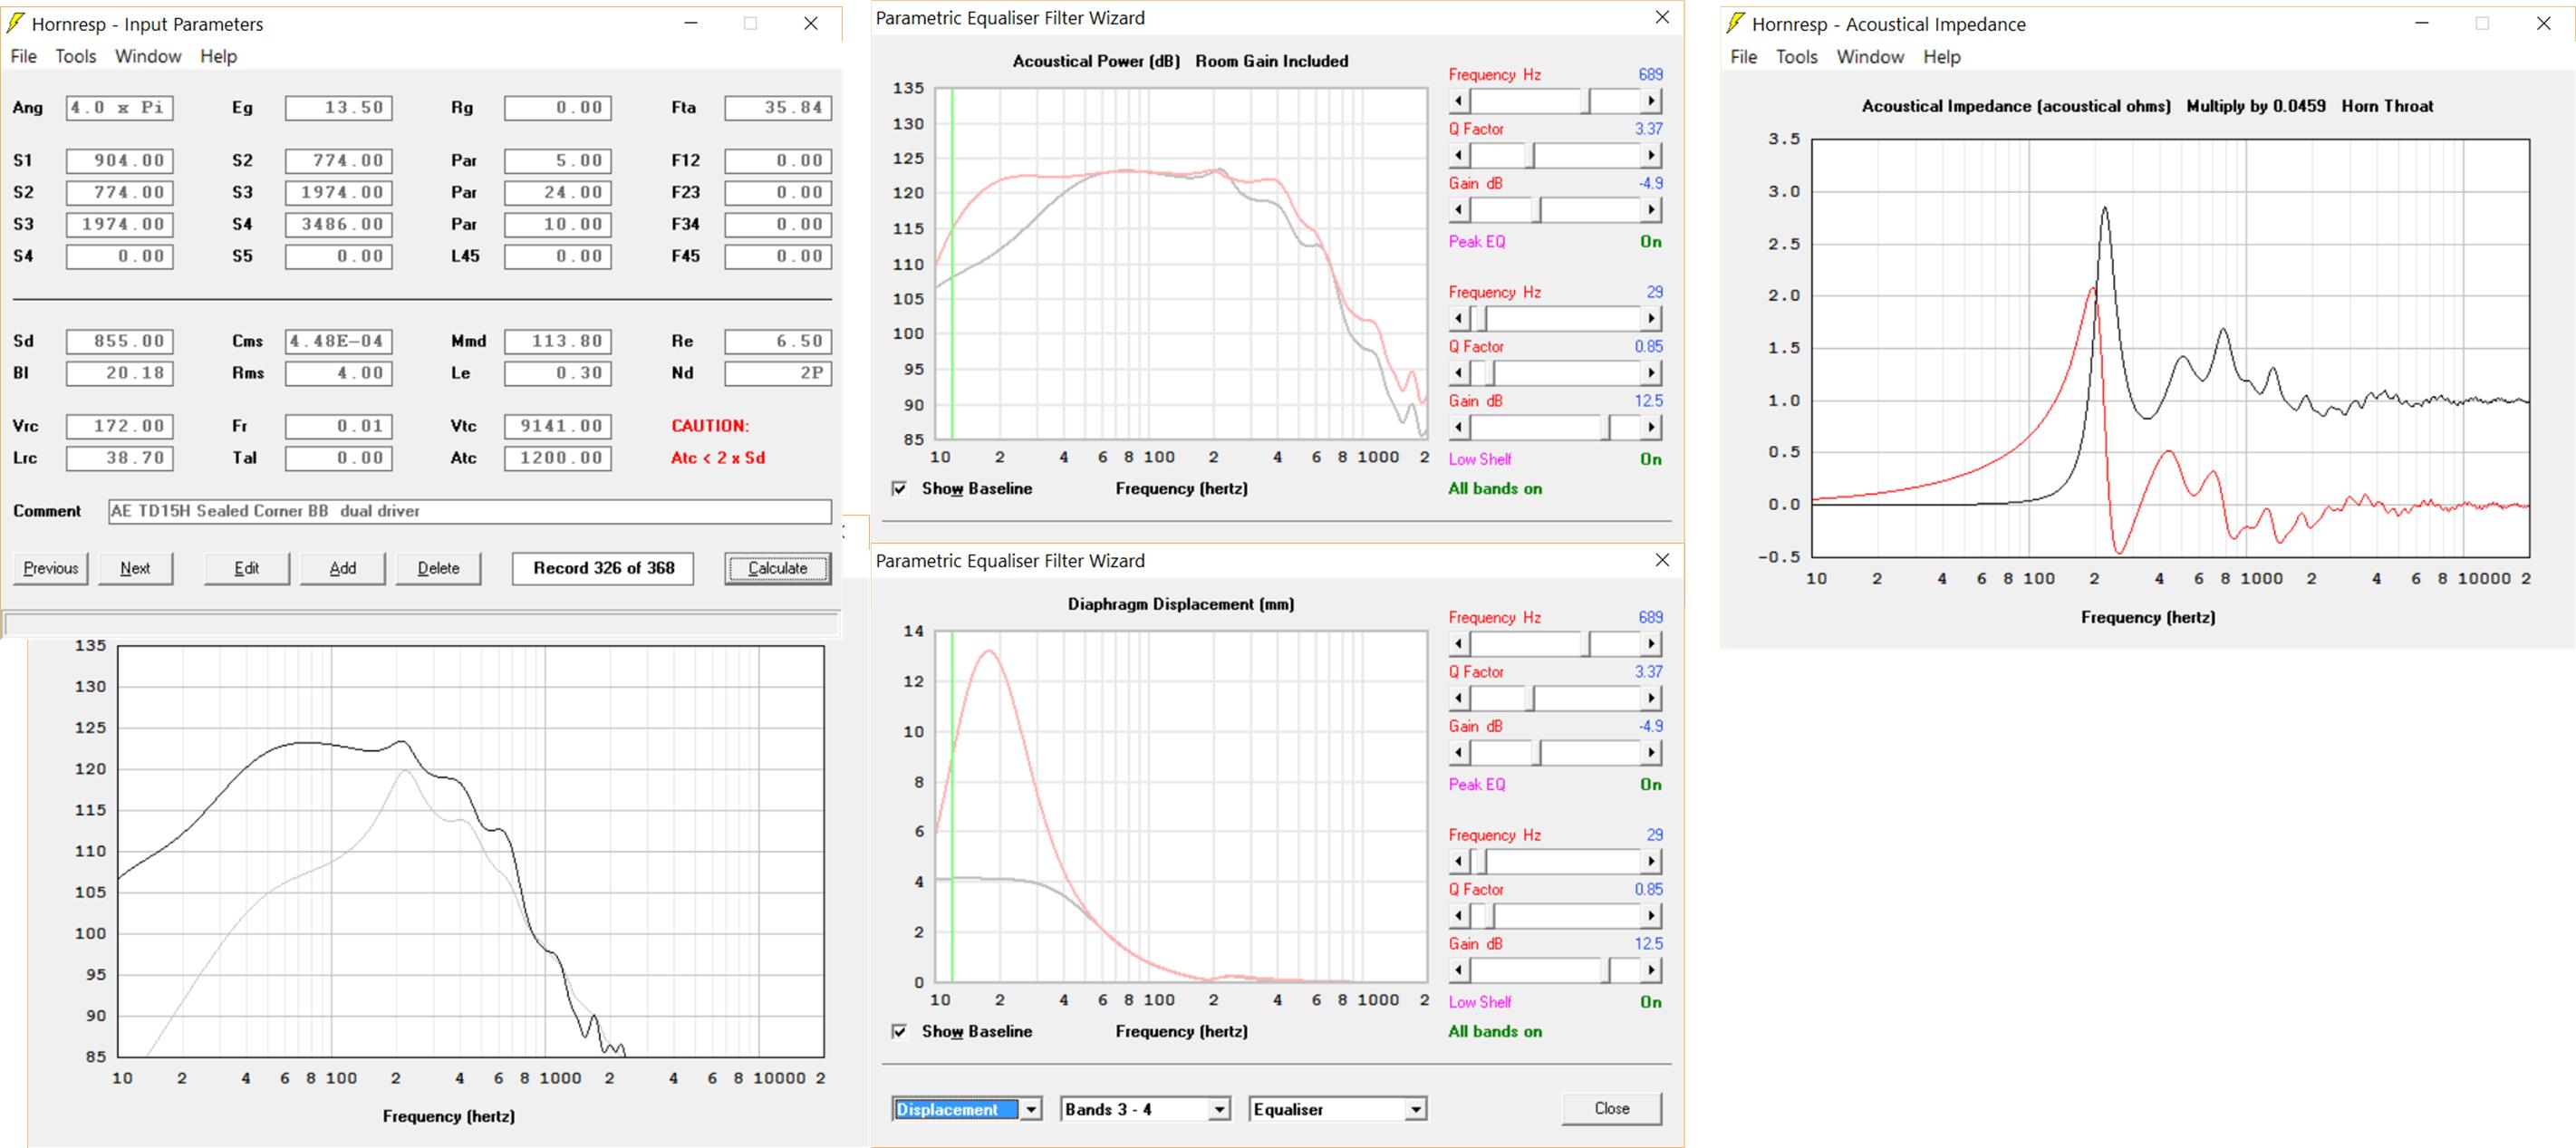Click left arrow of top wizard Q Factor 0.85 slider
Image resolution: width=2576 pixels, height=1148 pixels.
[1459, 373]
